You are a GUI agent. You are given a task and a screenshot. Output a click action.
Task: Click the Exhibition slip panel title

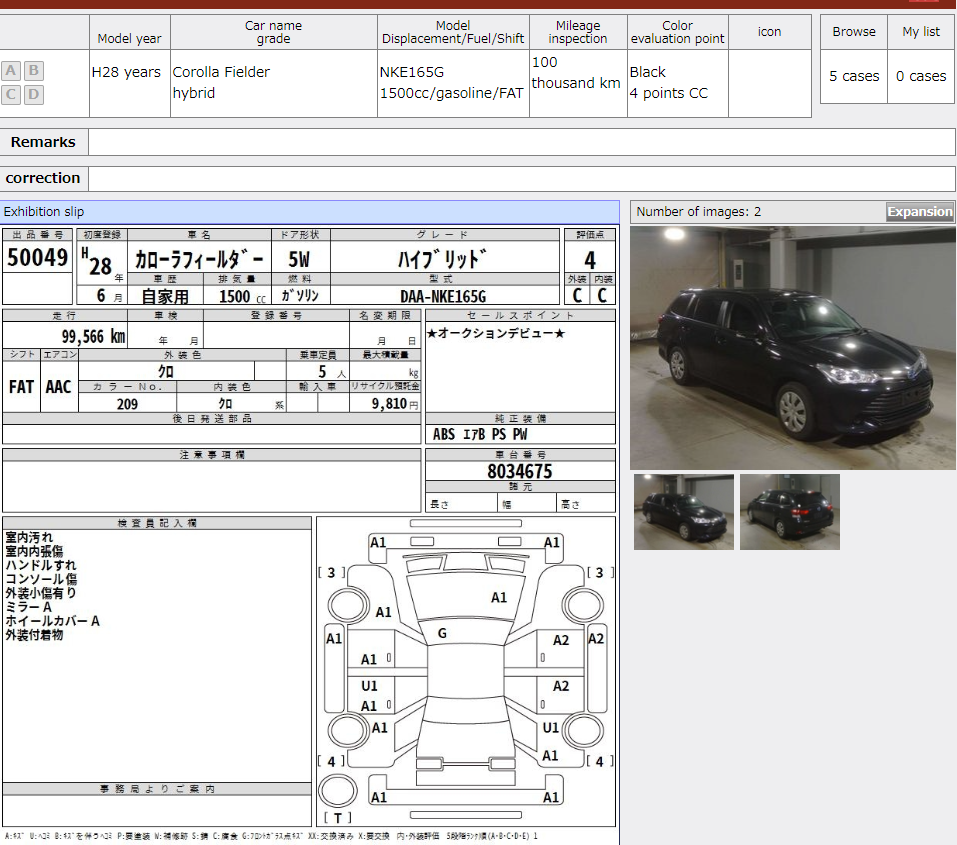pos(47,211)
